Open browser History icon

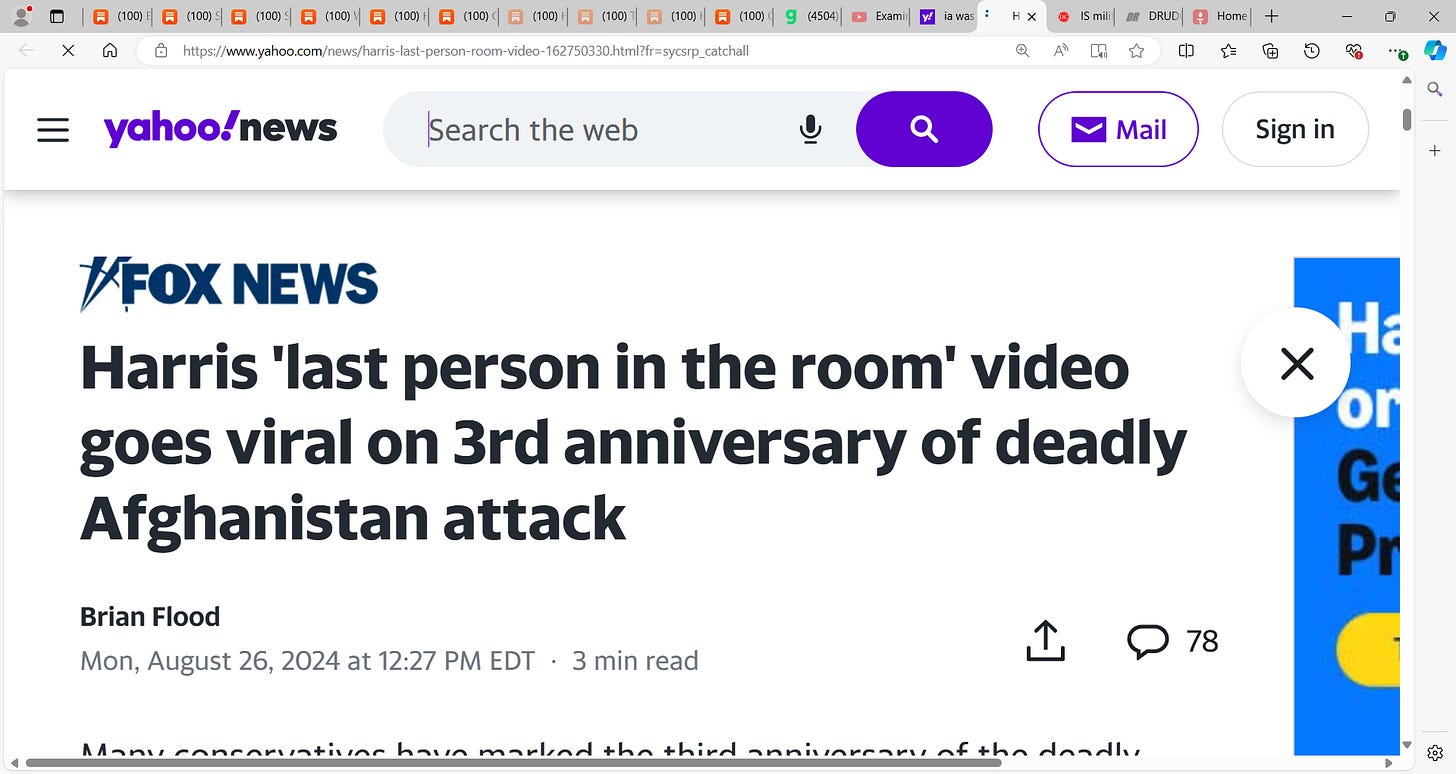coord(1312,50)
